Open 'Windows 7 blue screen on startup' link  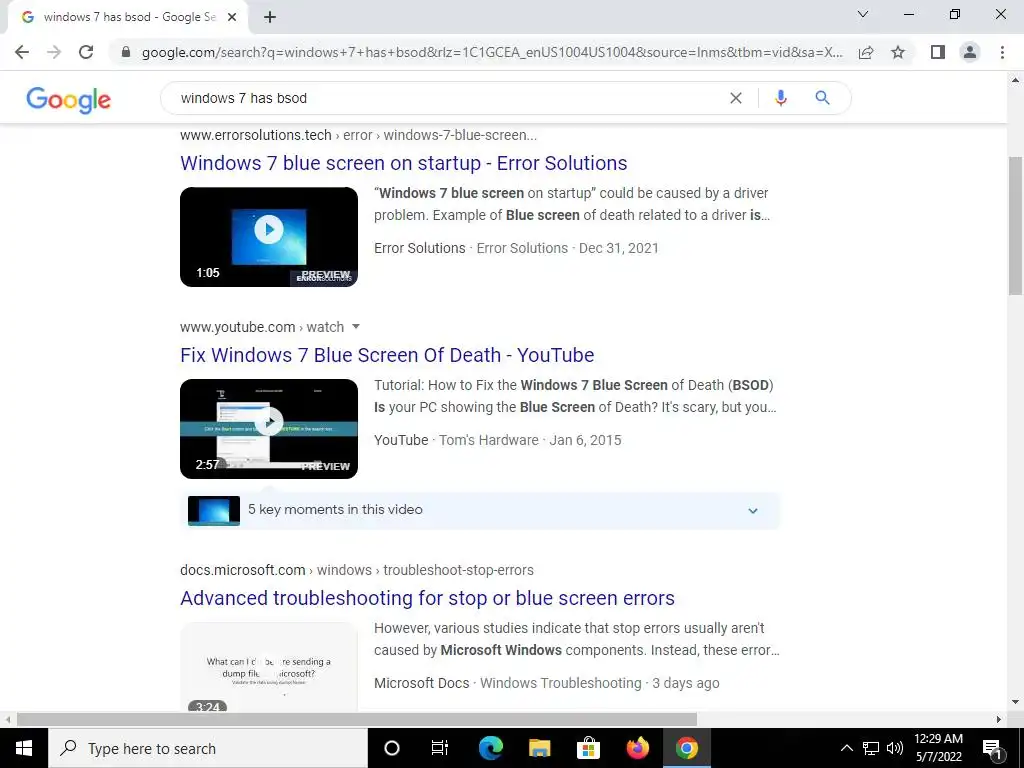pyautogui.click(x=404, y=163)
